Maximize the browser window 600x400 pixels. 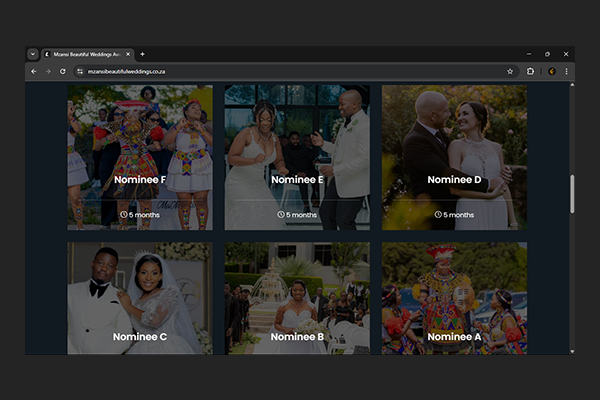(x=547, y=54)
